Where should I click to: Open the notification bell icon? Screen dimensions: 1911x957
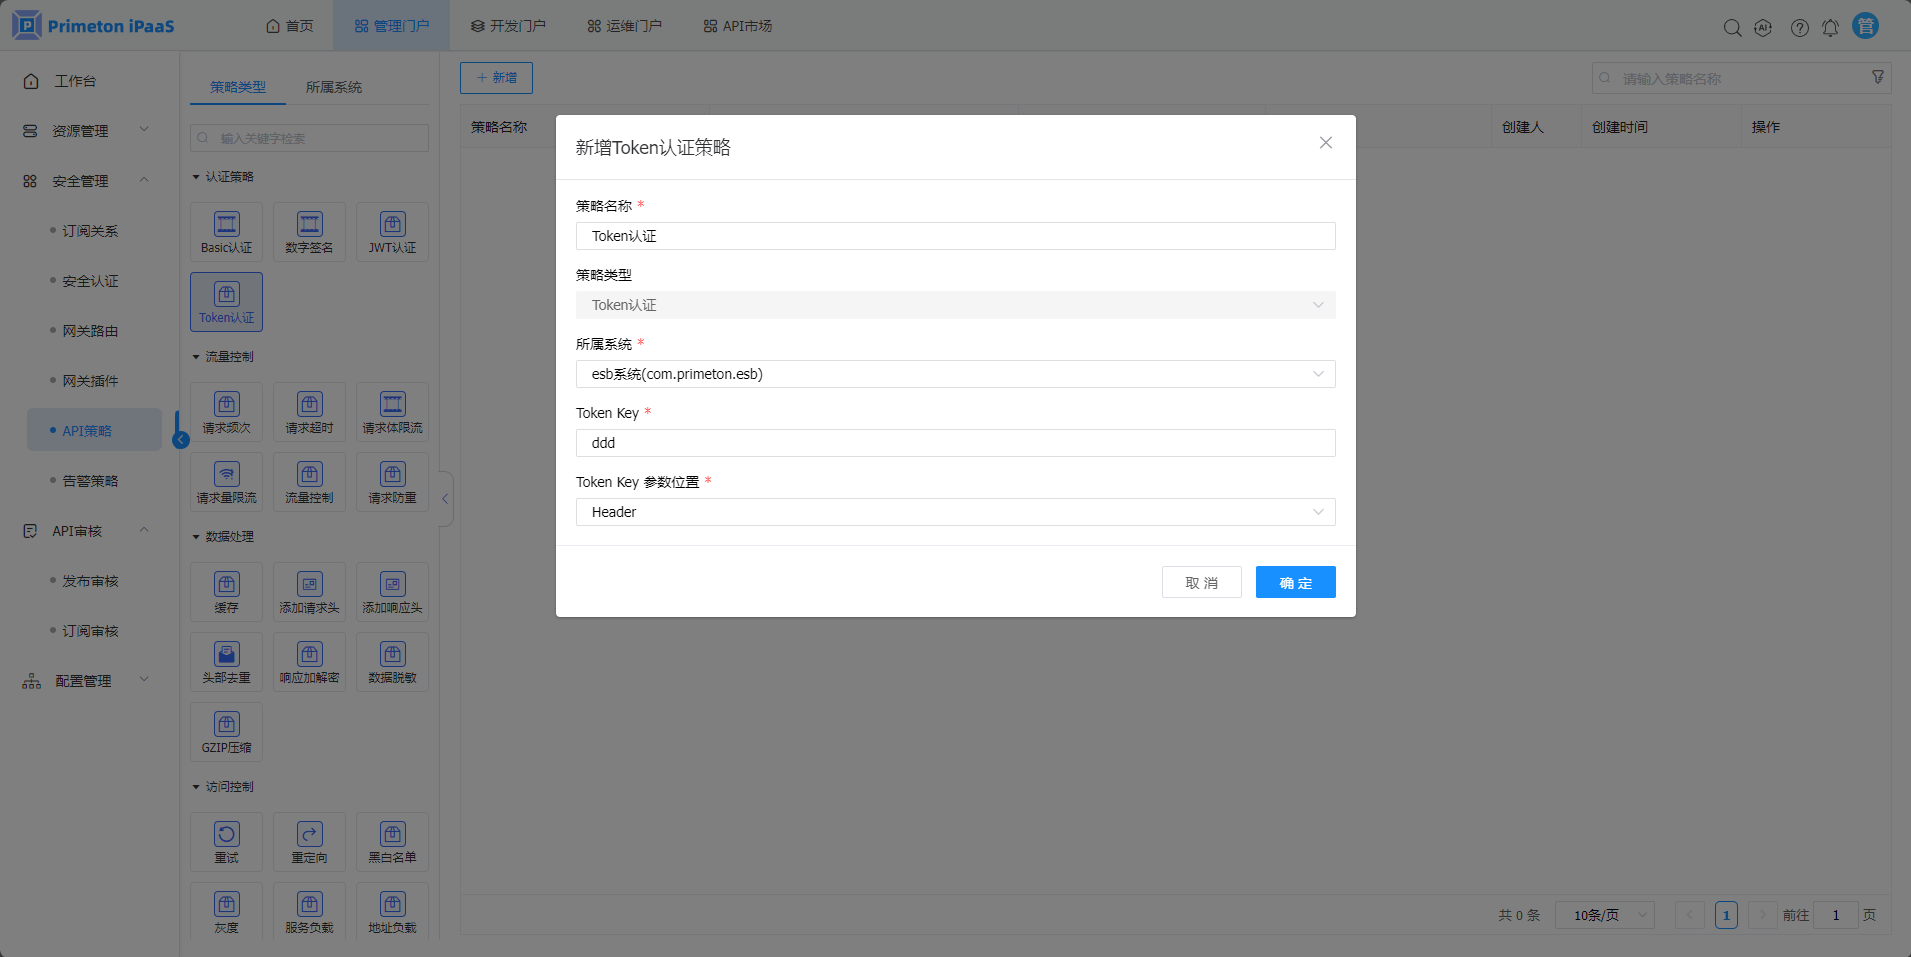(x=1830, y=28)
